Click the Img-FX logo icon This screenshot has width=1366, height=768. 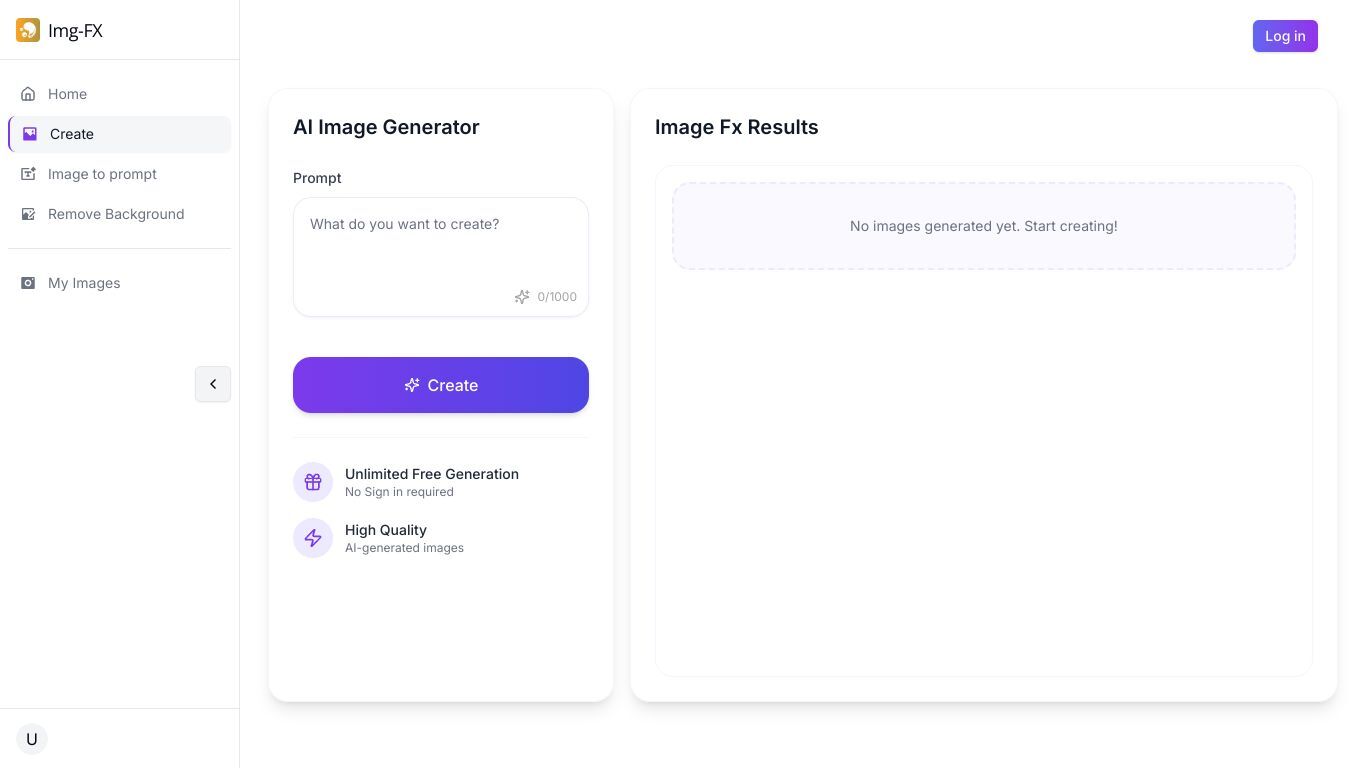(28, 30)
